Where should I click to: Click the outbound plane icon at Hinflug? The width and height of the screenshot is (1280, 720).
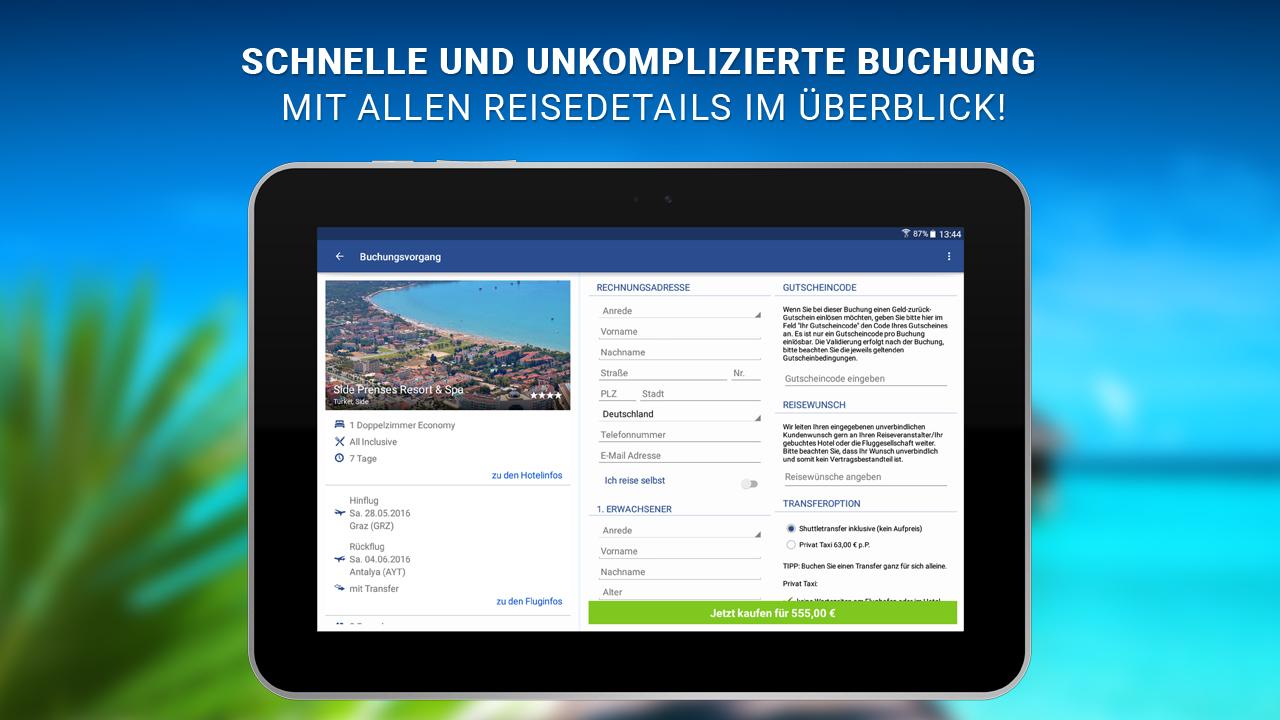click(340, 513)
